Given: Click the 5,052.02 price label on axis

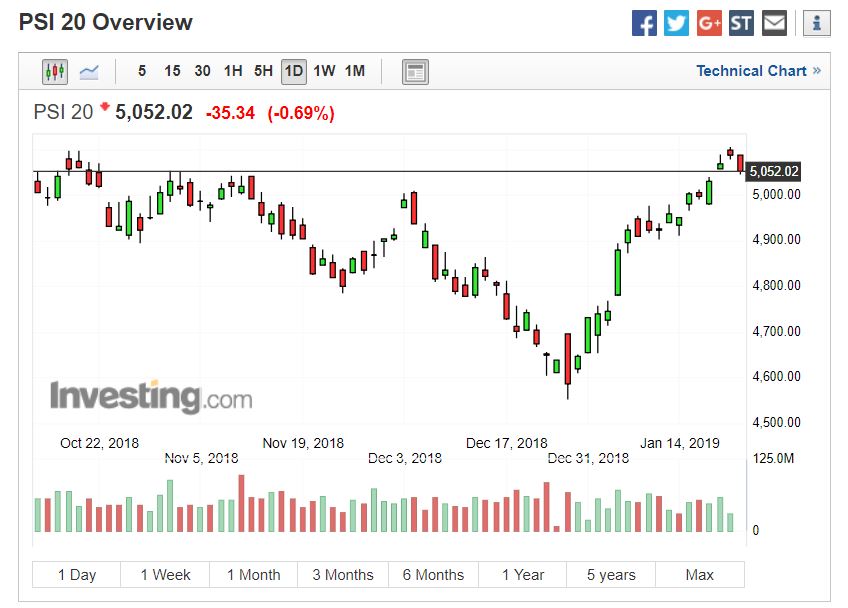Looking at the screenshot, I should pos(773,171).
